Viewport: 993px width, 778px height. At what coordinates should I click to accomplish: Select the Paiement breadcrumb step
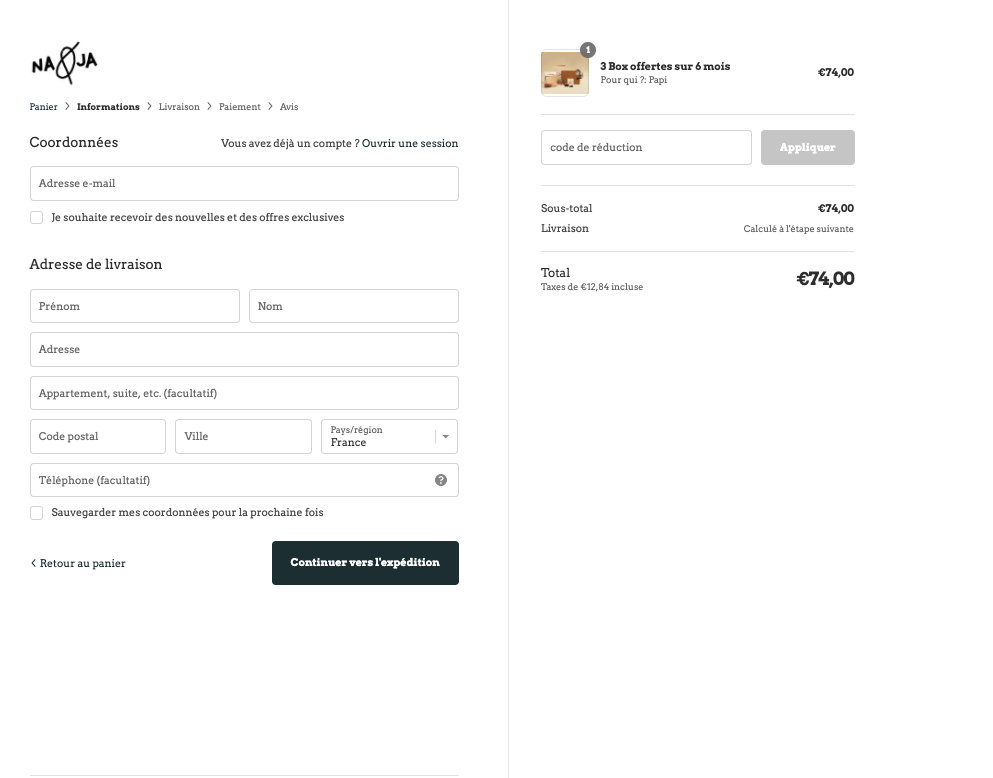point(240,106)
